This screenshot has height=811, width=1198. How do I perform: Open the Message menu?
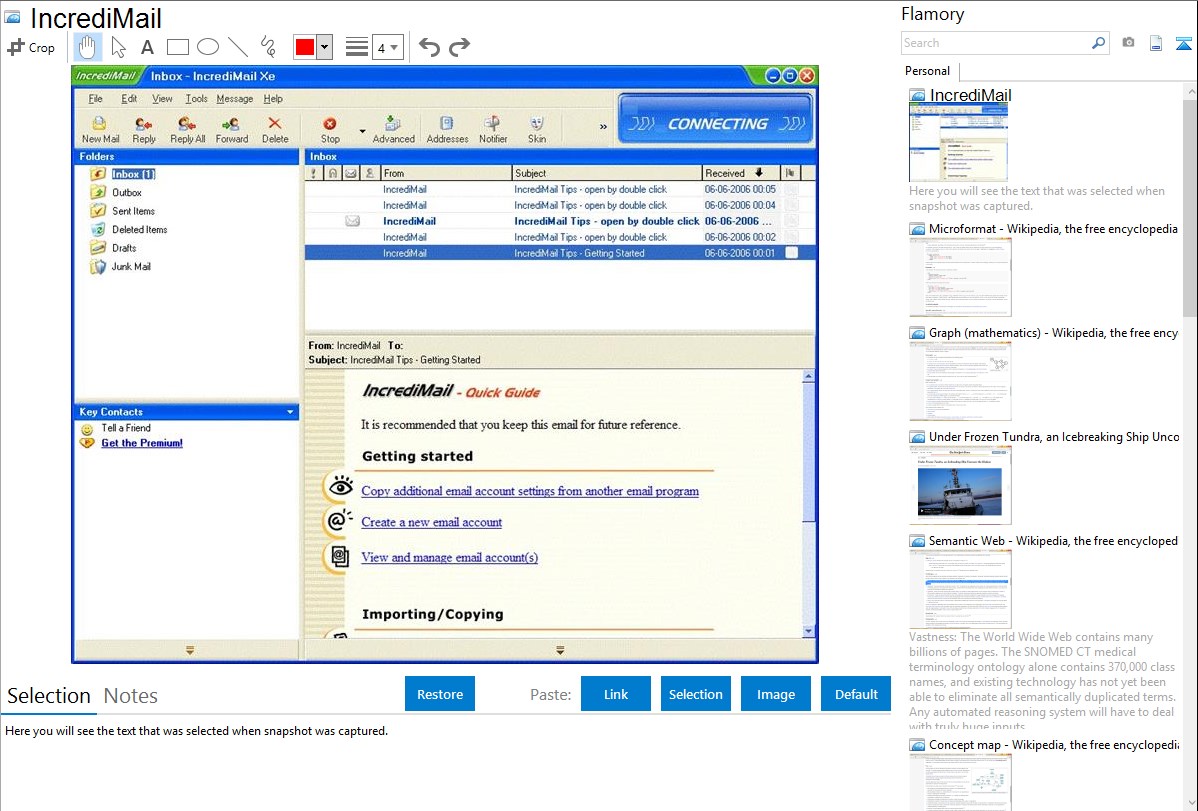point(235,99)
